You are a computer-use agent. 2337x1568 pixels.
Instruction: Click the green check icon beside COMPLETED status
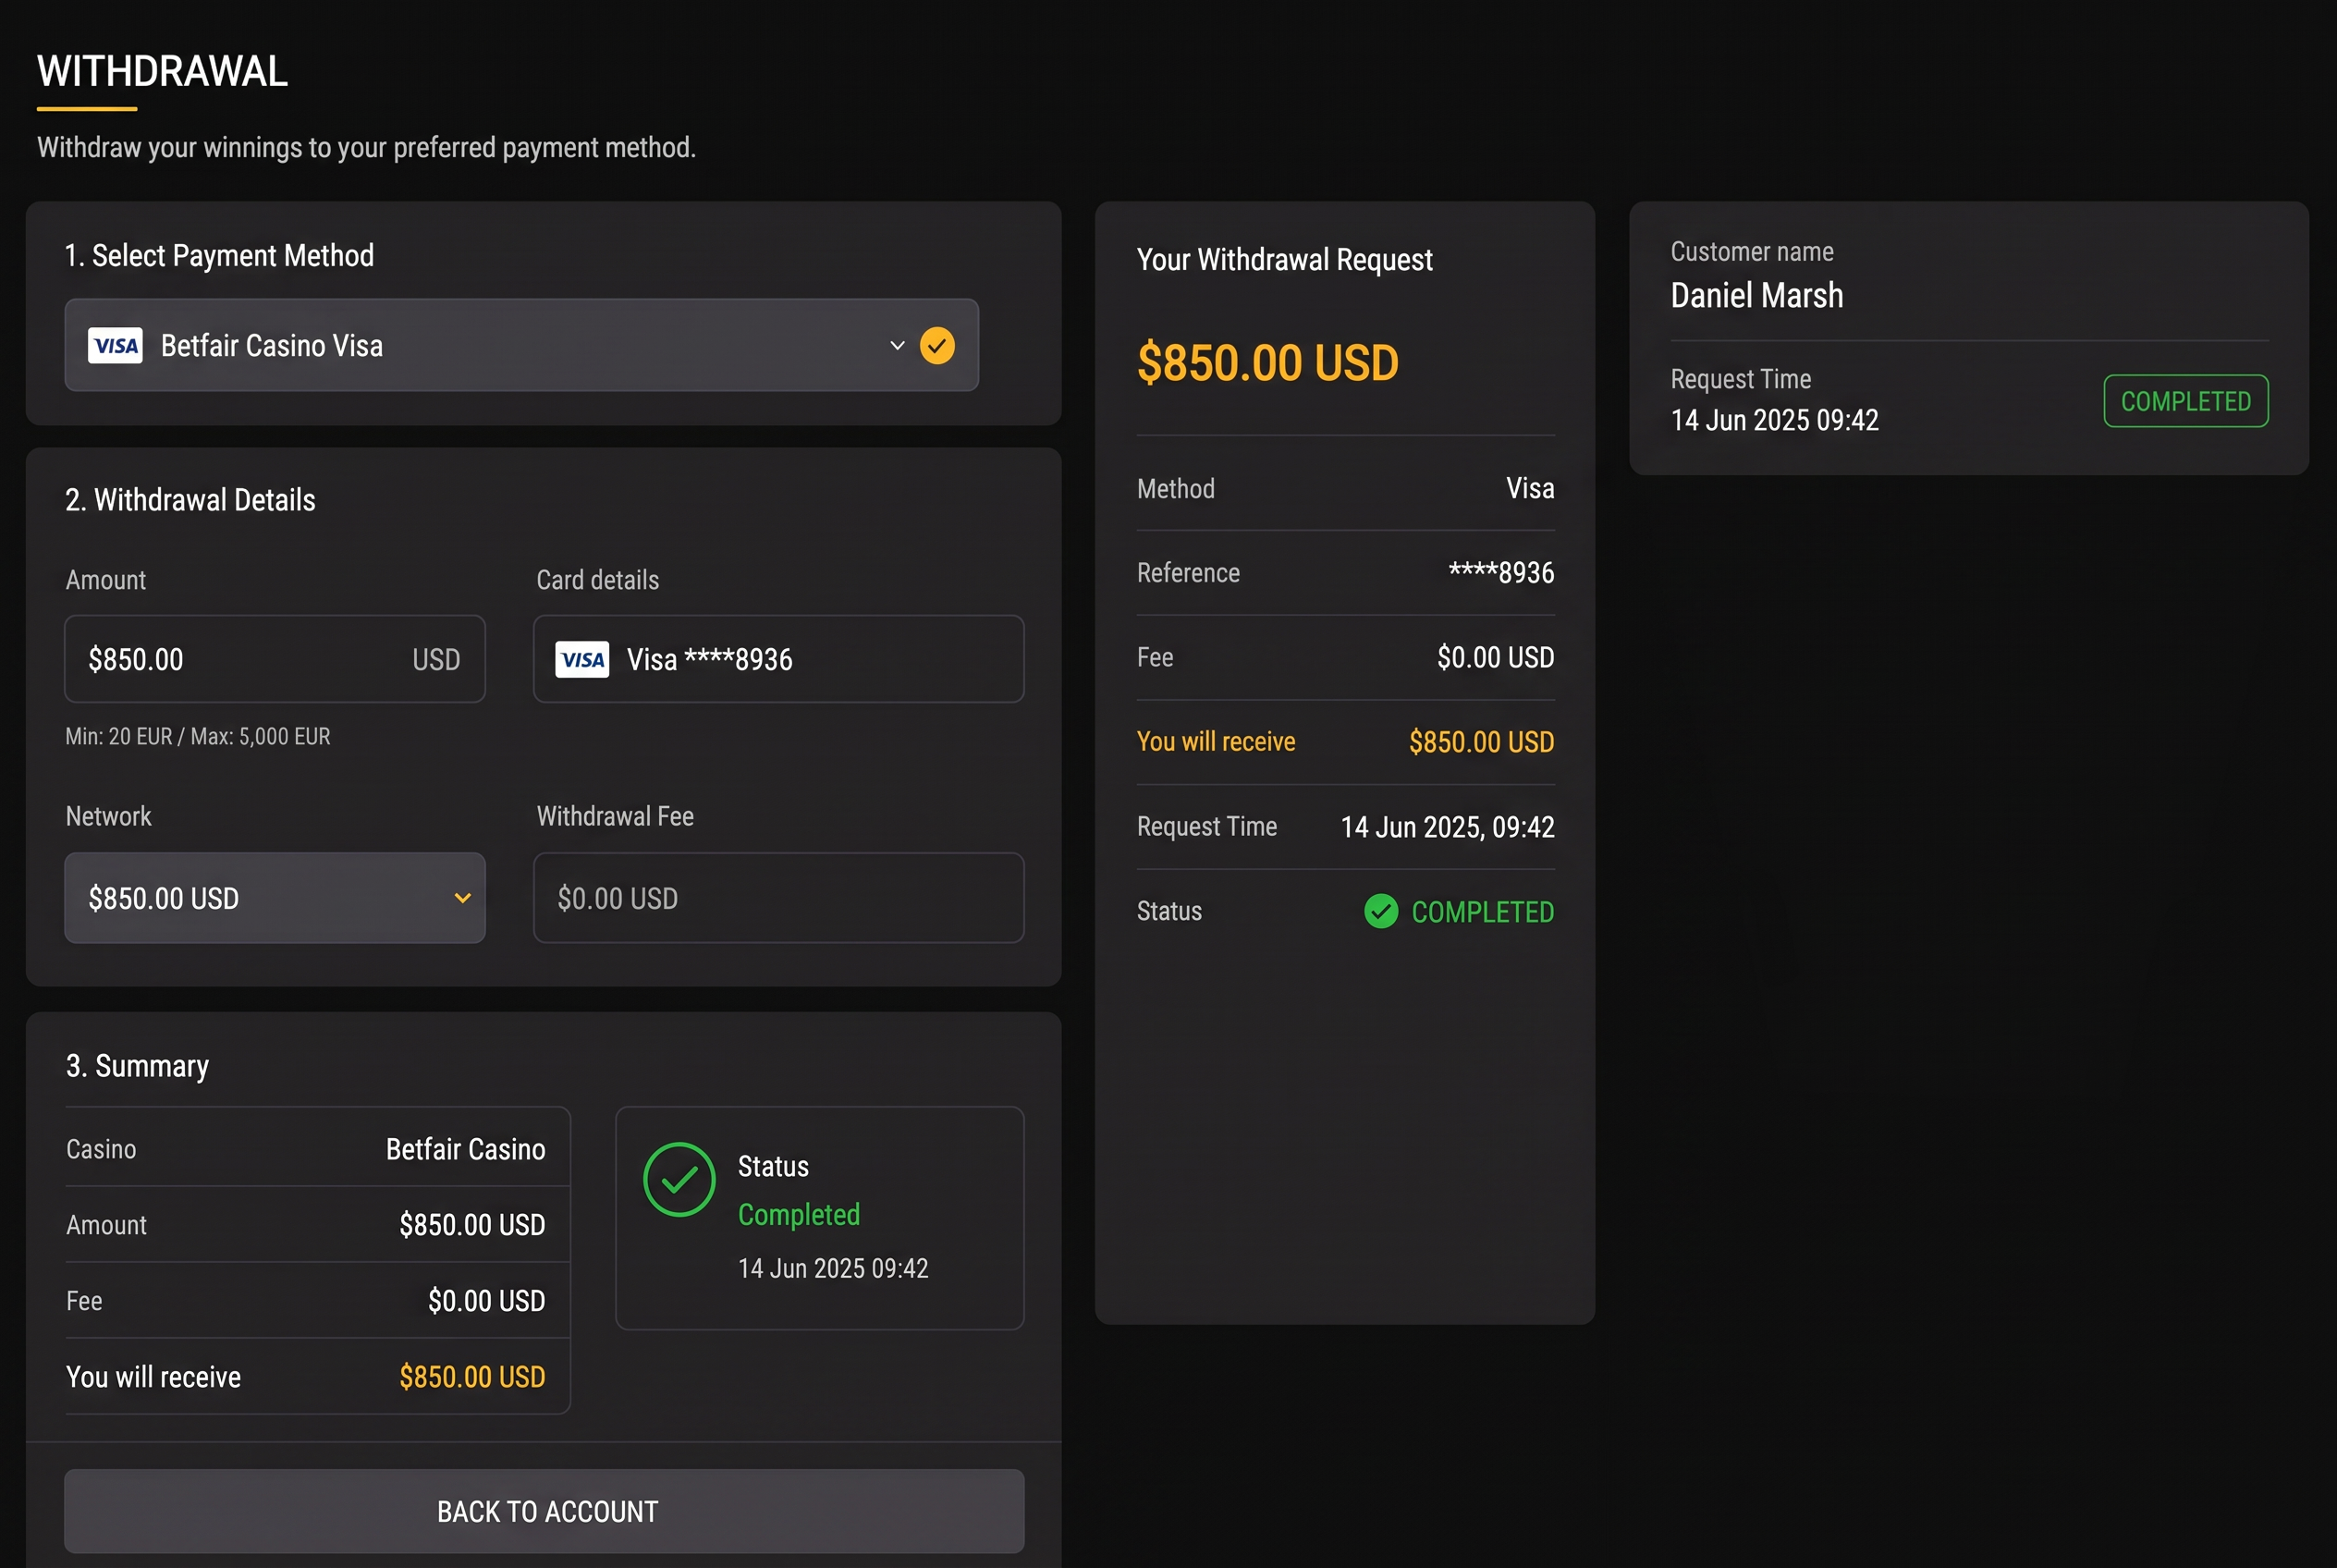click(1381, 911)
